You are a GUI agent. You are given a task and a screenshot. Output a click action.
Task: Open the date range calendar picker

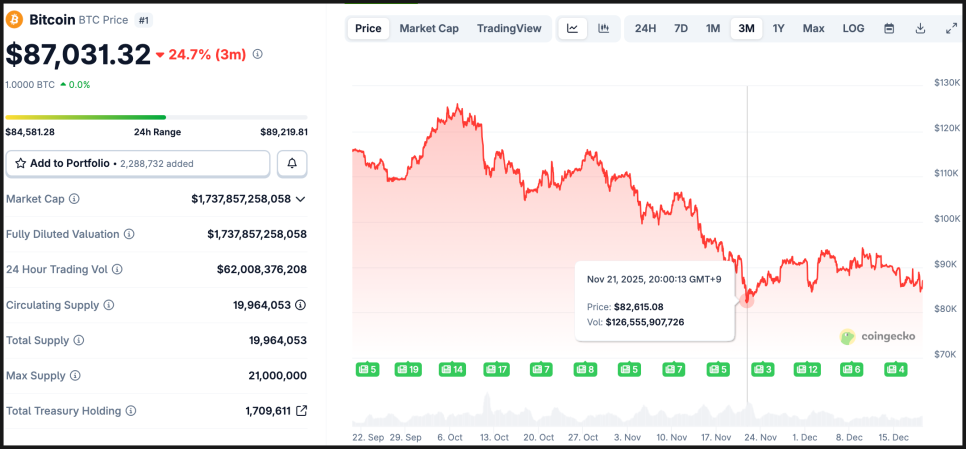pos(889,28)
